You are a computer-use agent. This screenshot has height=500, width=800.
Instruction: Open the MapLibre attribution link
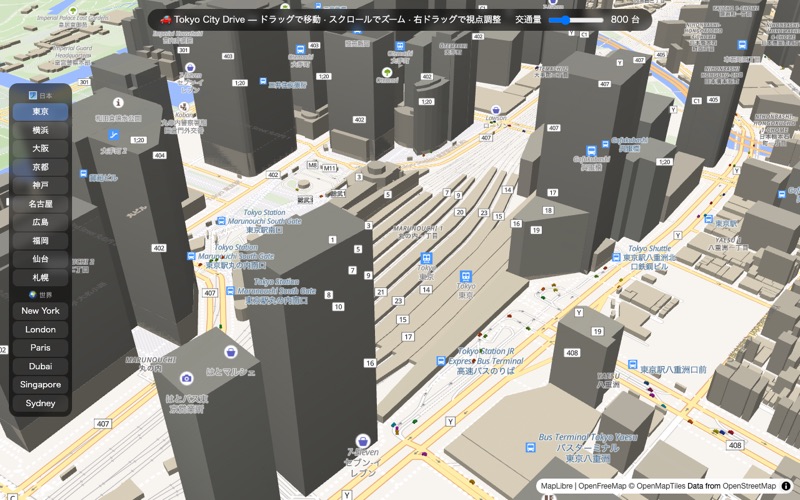pyautogui.click(x=557, y=486)
